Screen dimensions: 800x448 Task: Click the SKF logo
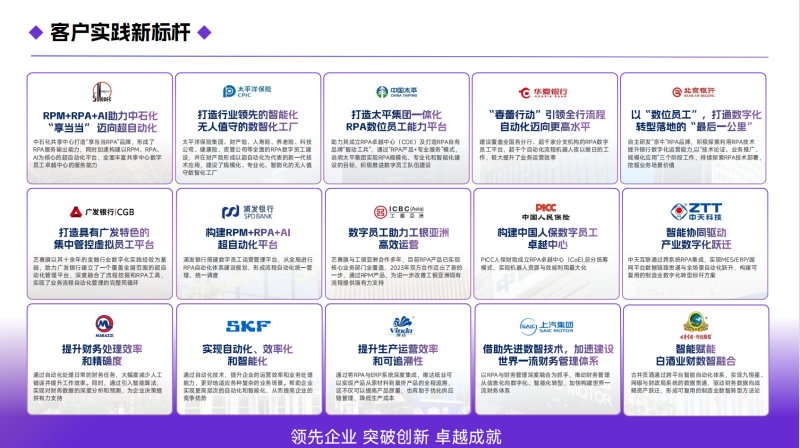248,326
